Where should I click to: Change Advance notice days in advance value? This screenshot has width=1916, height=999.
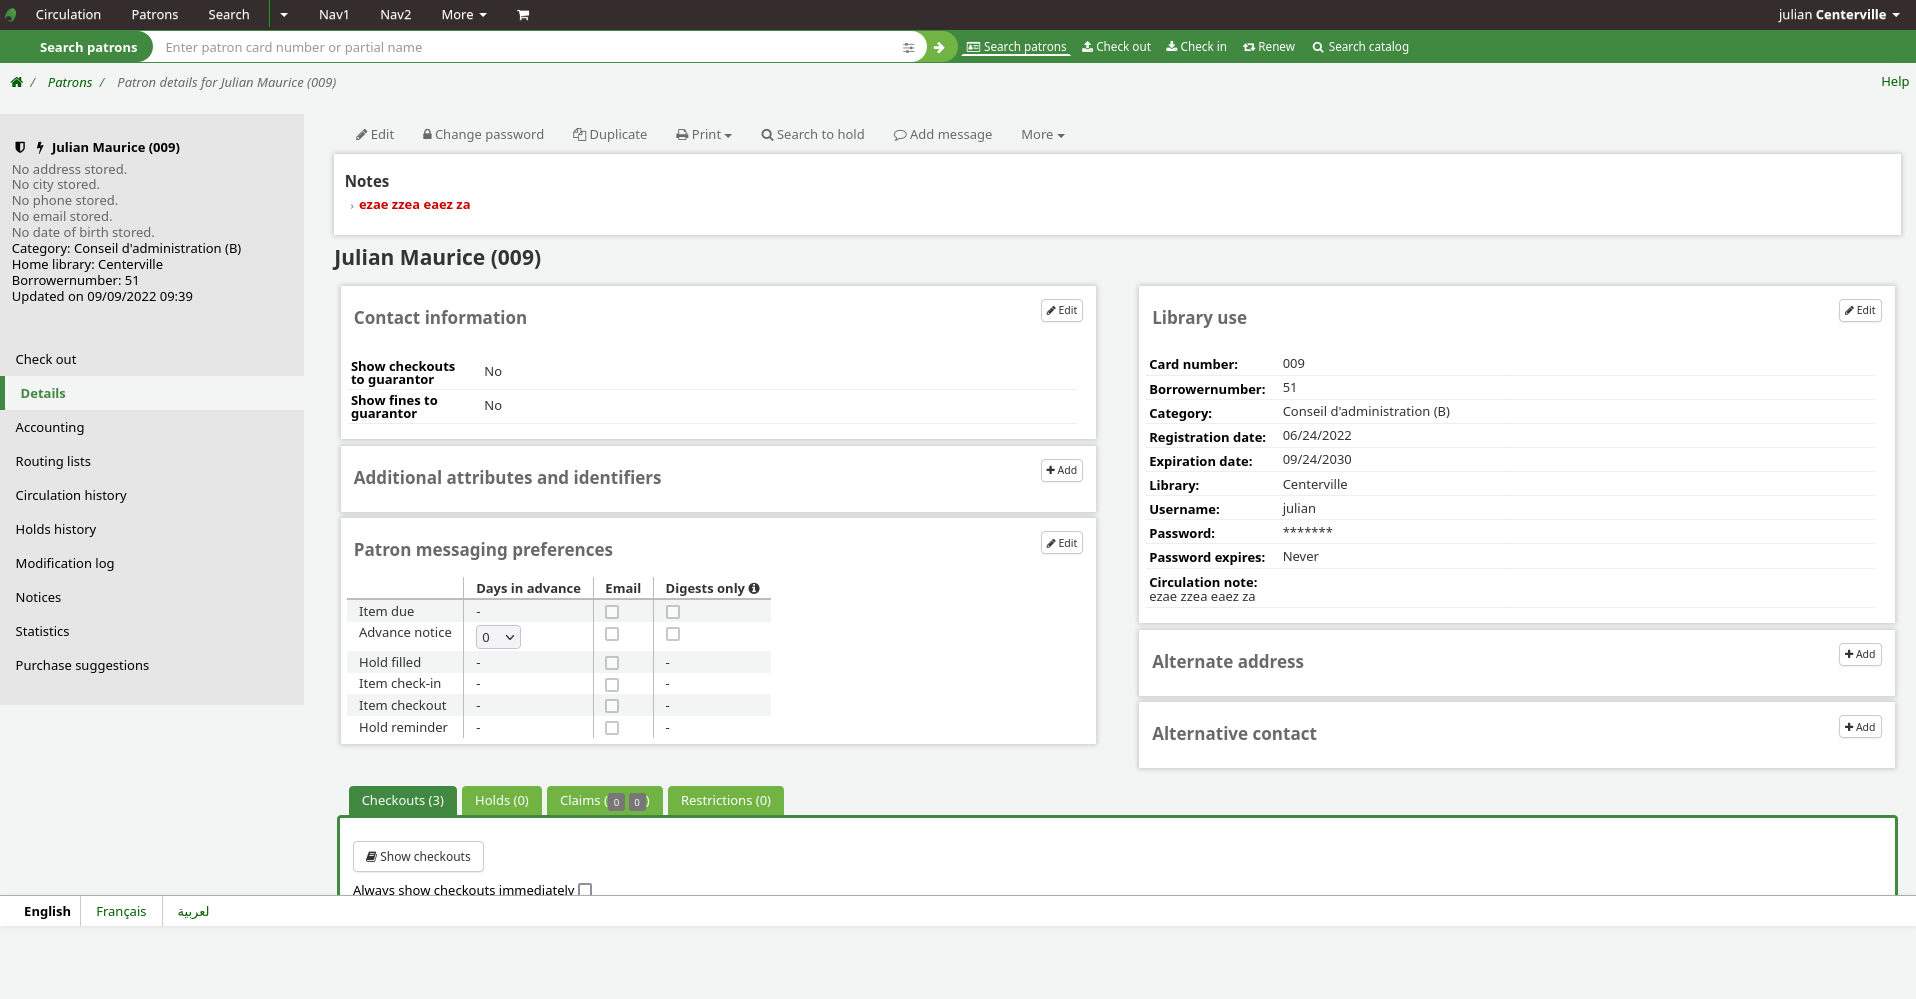point(497,636)
